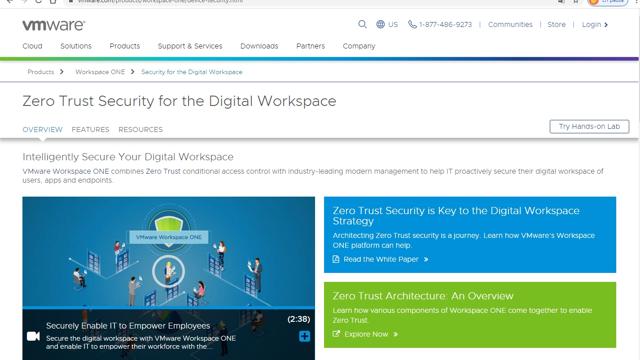
Task: Switch to the FEATURES tab
Action: pos(91,129)
